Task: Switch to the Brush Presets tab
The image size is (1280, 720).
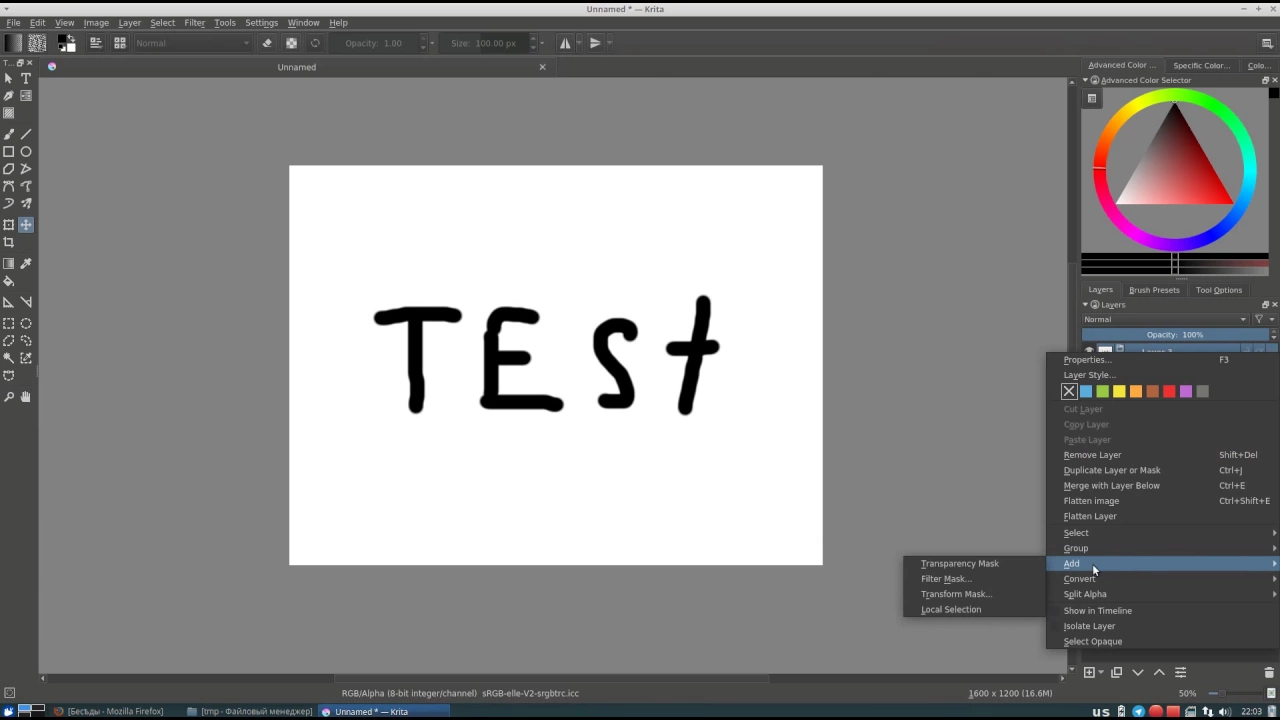Action: (x=1154, y=290)
